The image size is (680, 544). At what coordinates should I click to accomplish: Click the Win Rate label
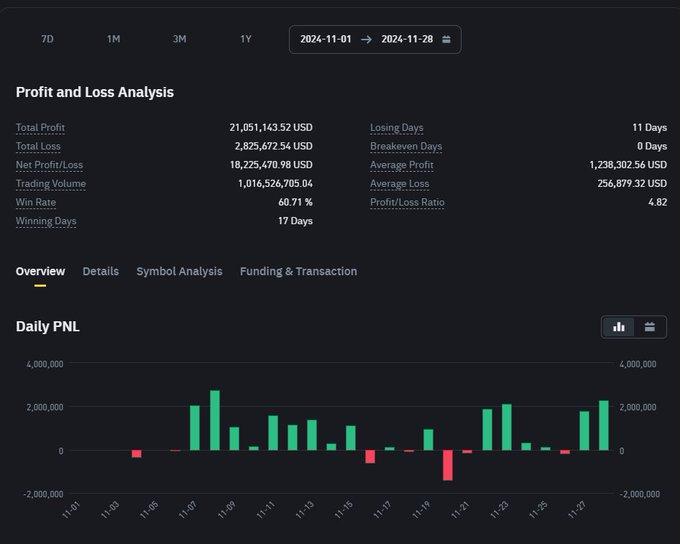(36, 202)
